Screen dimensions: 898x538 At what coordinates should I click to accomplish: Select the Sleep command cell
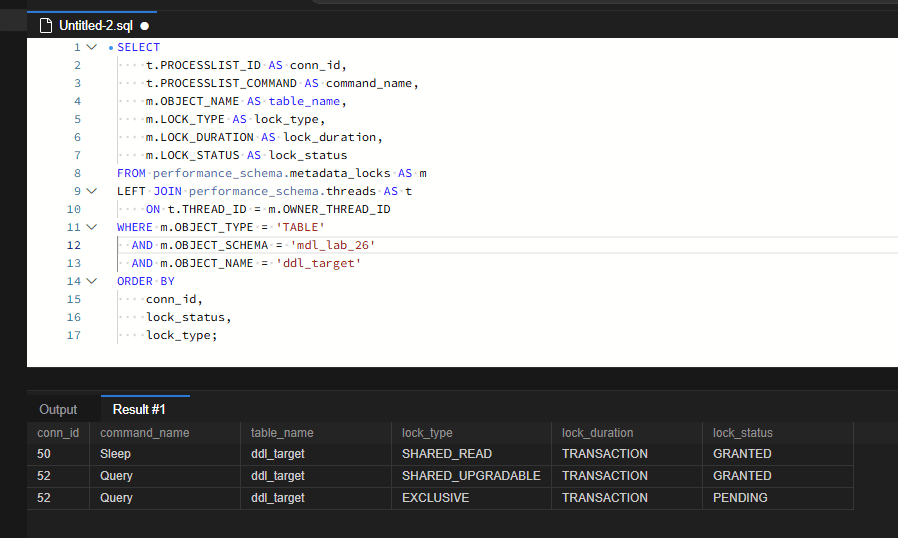tap(165, 454)
